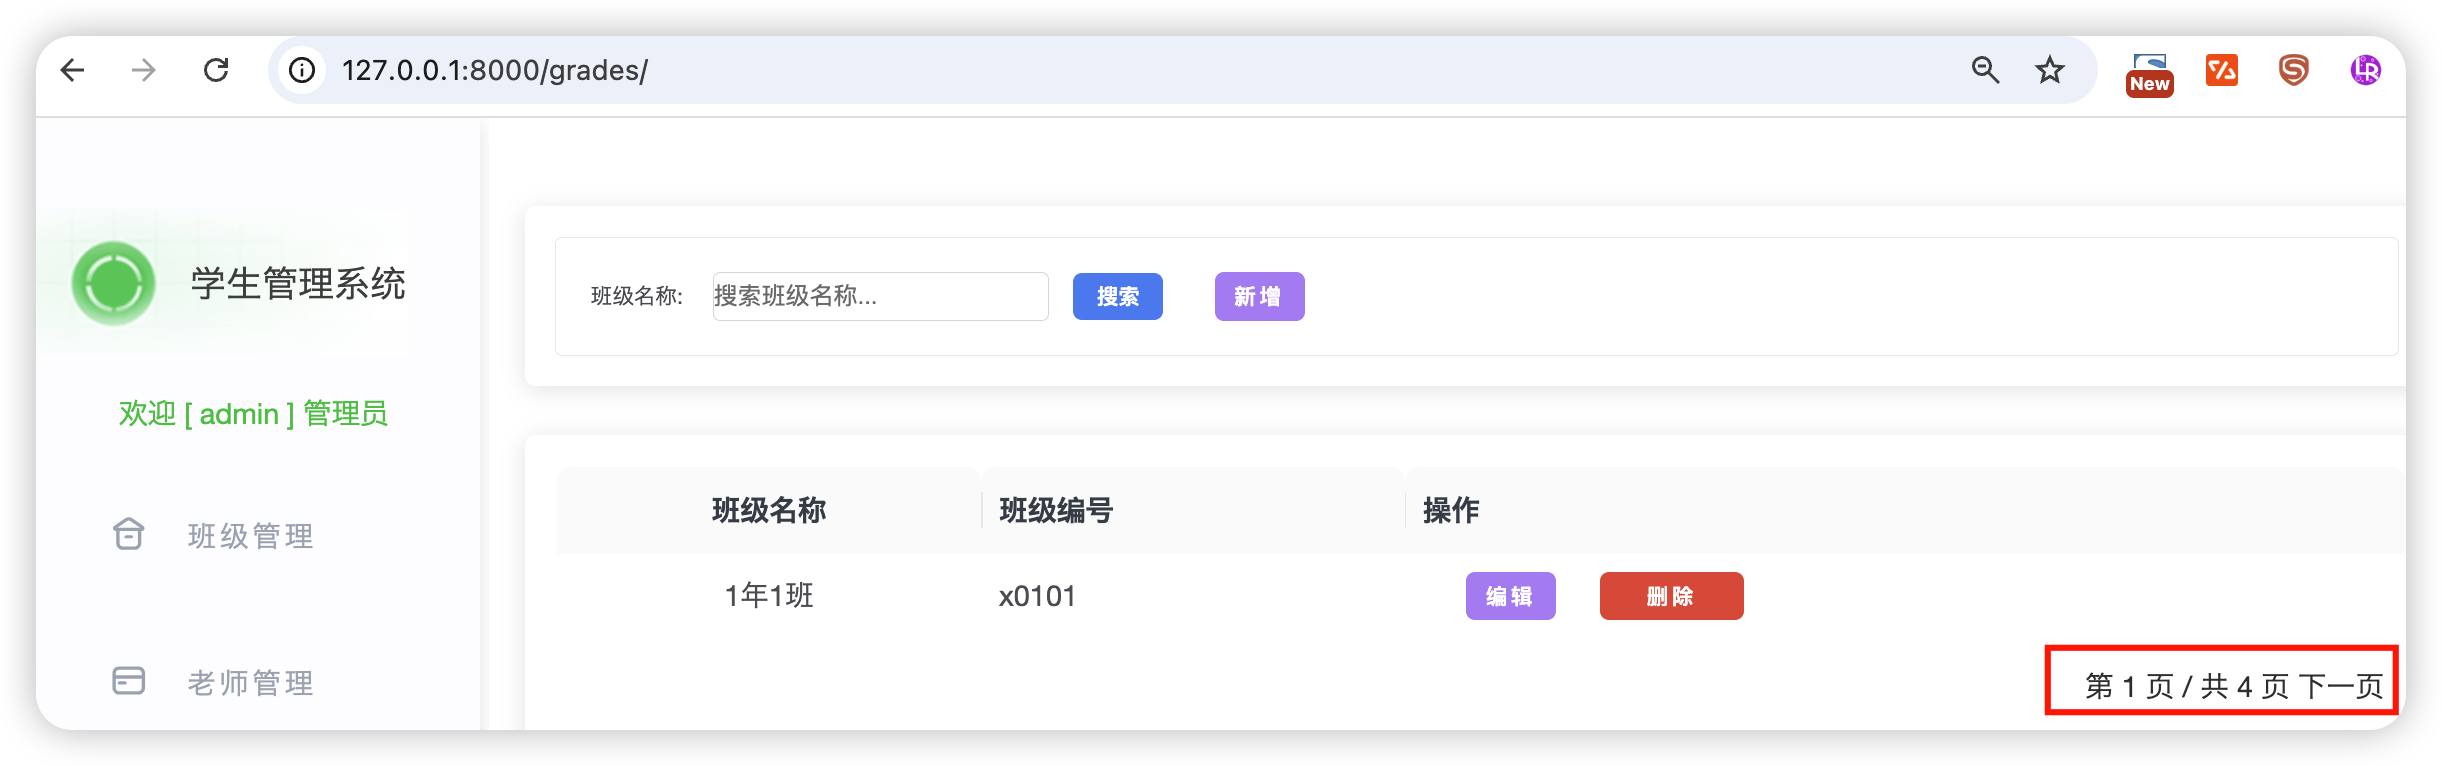Click the zoom magnifier icon in address bar
Viewport: 2442px width, 766px height.
click(1985, 70)
